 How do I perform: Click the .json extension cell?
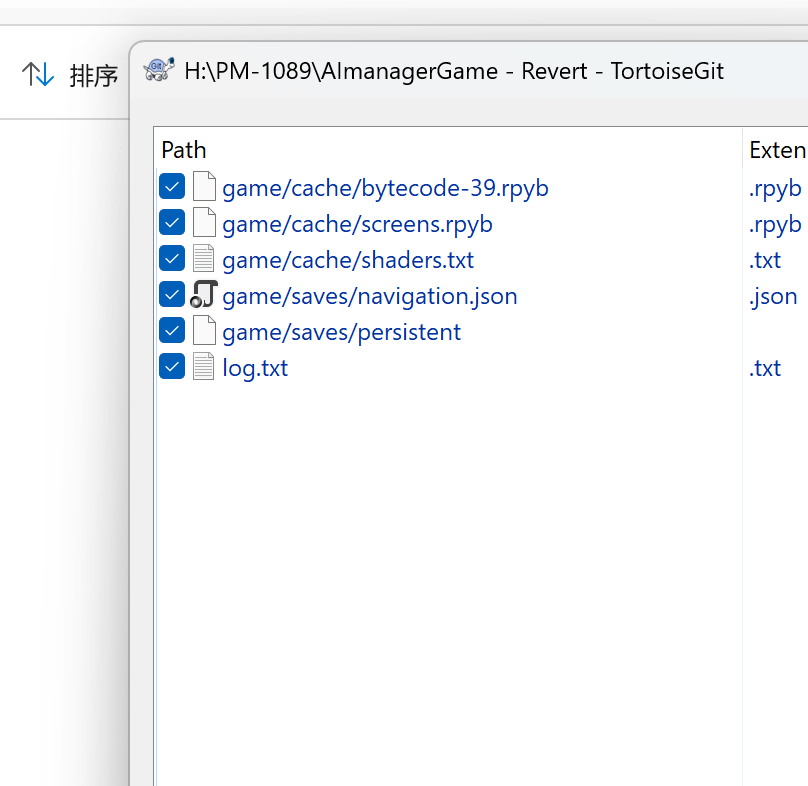click(773, 297)
